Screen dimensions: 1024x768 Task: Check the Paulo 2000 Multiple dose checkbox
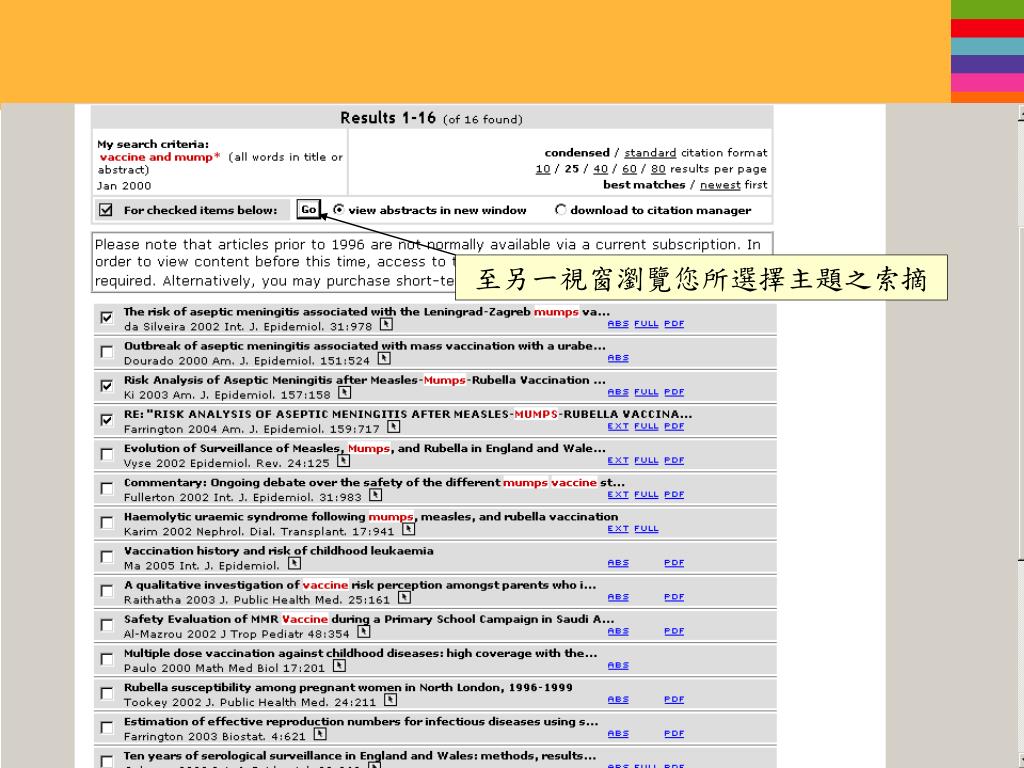tap(106, 659)
